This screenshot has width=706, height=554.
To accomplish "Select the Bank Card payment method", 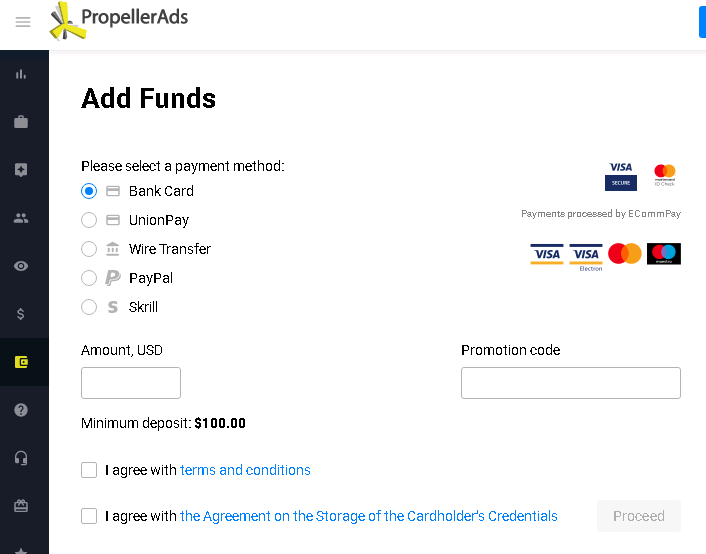I will [x=89, y=191].
